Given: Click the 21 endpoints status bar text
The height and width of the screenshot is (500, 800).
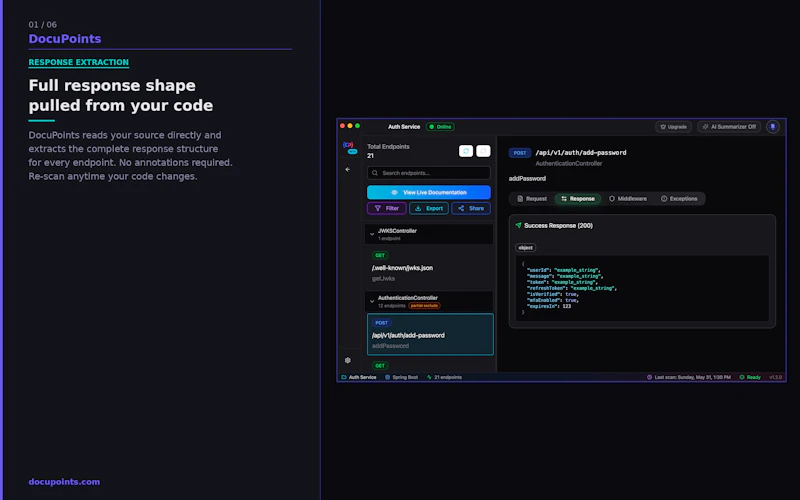Looking at the screenshot, I should pos(447,377).
